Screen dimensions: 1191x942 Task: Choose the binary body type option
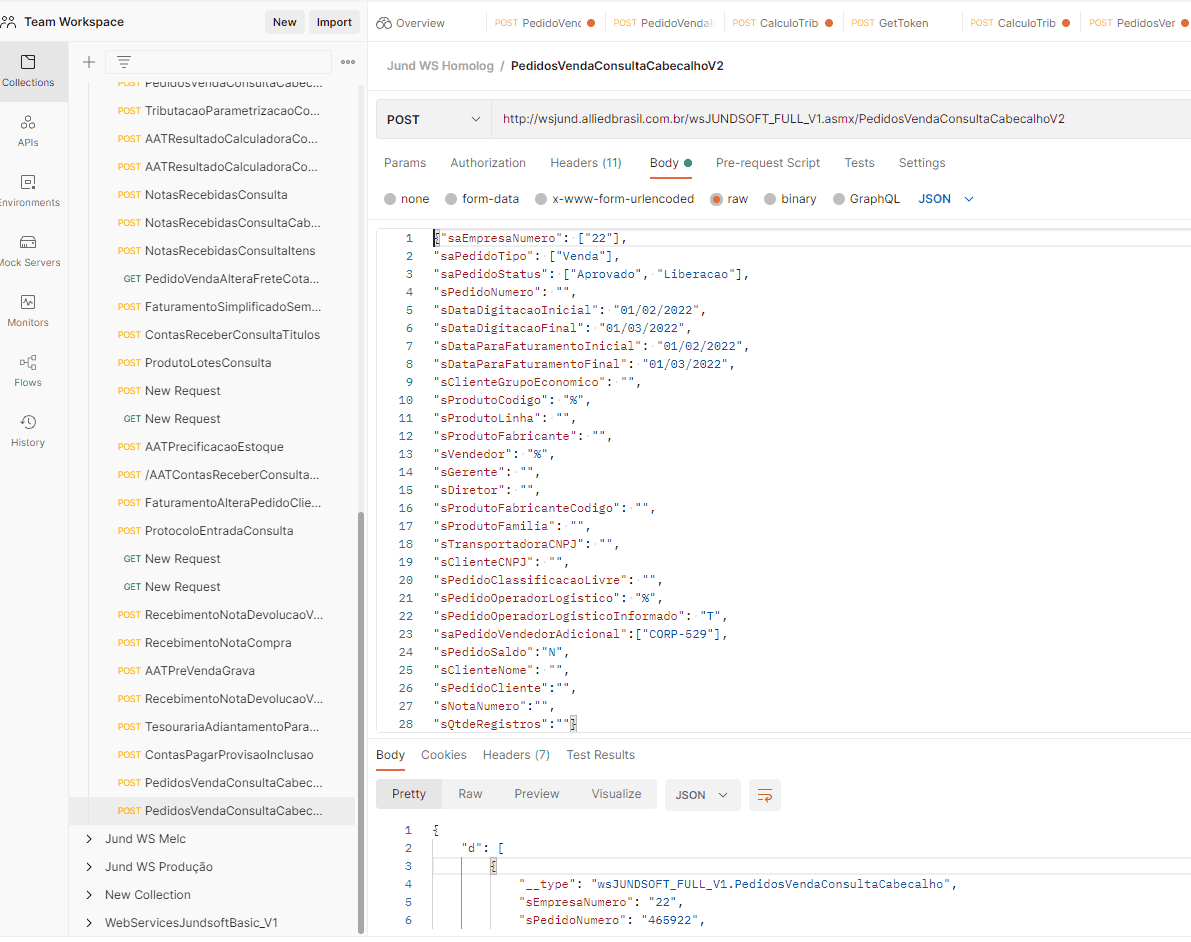(770, 199)
